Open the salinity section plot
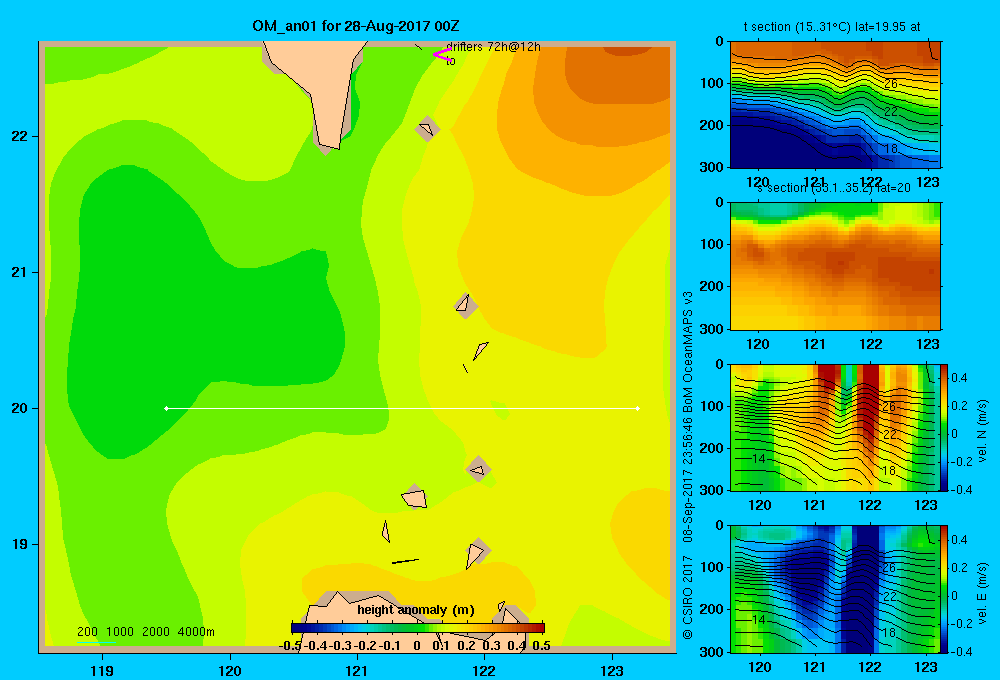 tap(835, 266)
